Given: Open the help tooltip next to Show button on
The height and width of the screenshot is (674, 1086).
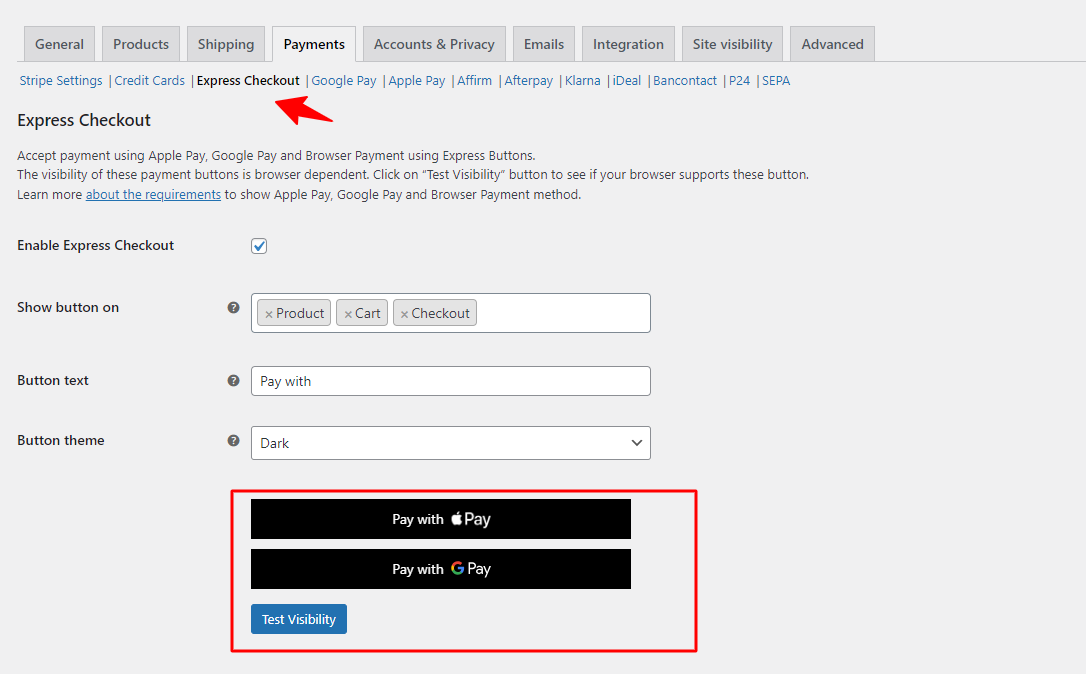Looking at the screenshot, I should pyautogui.click(x=233, y=308).
